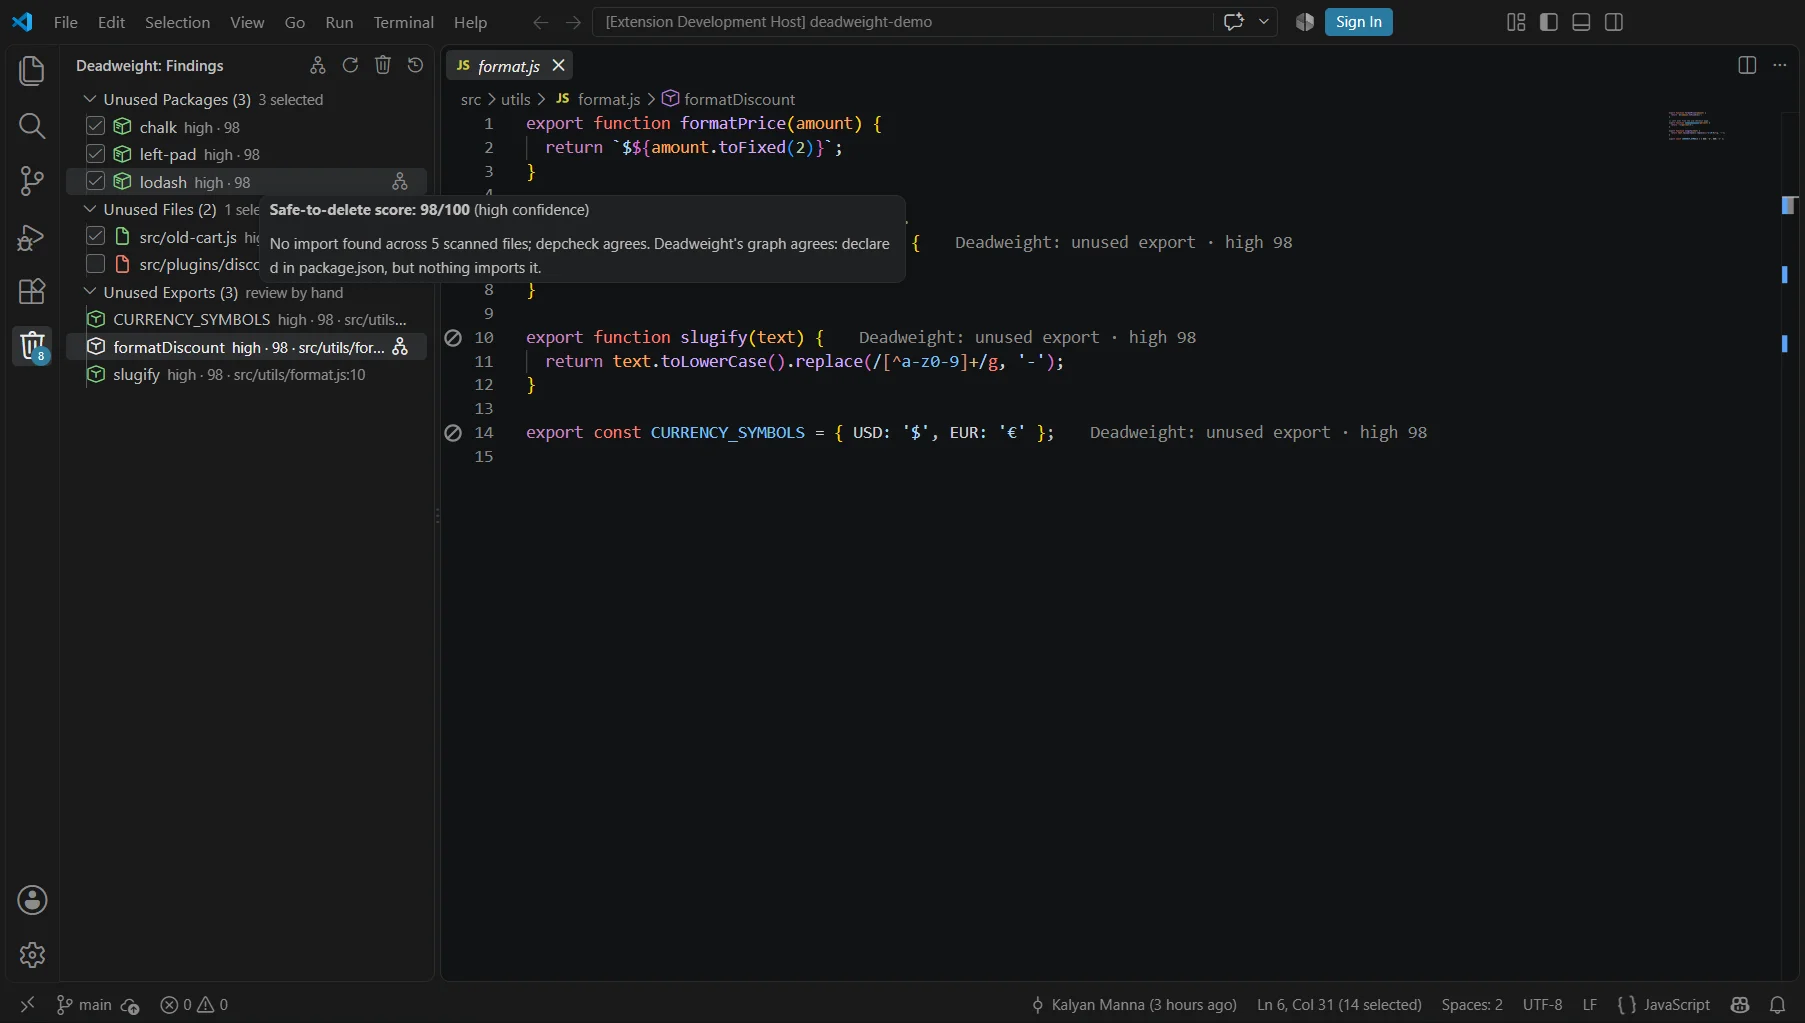Screen dimensions: 1805x1023
Task: Click the graph icon on the lodash row
Action: point(400,182)
